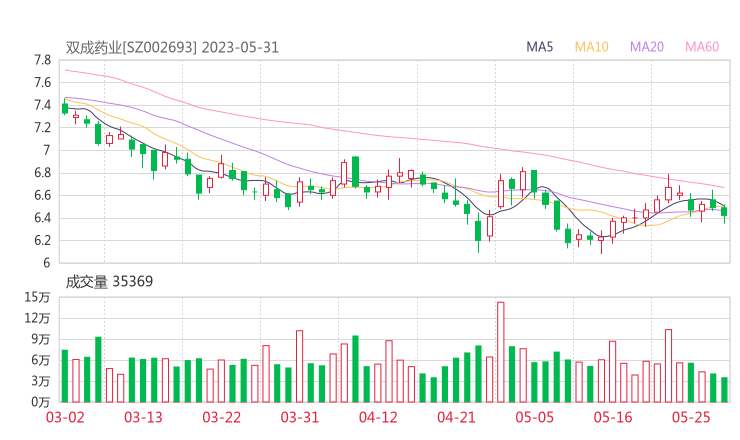This screenshot has height=440, width=740.
Task: Select the last green volume bar on the right
Action: tap(724, 390)
